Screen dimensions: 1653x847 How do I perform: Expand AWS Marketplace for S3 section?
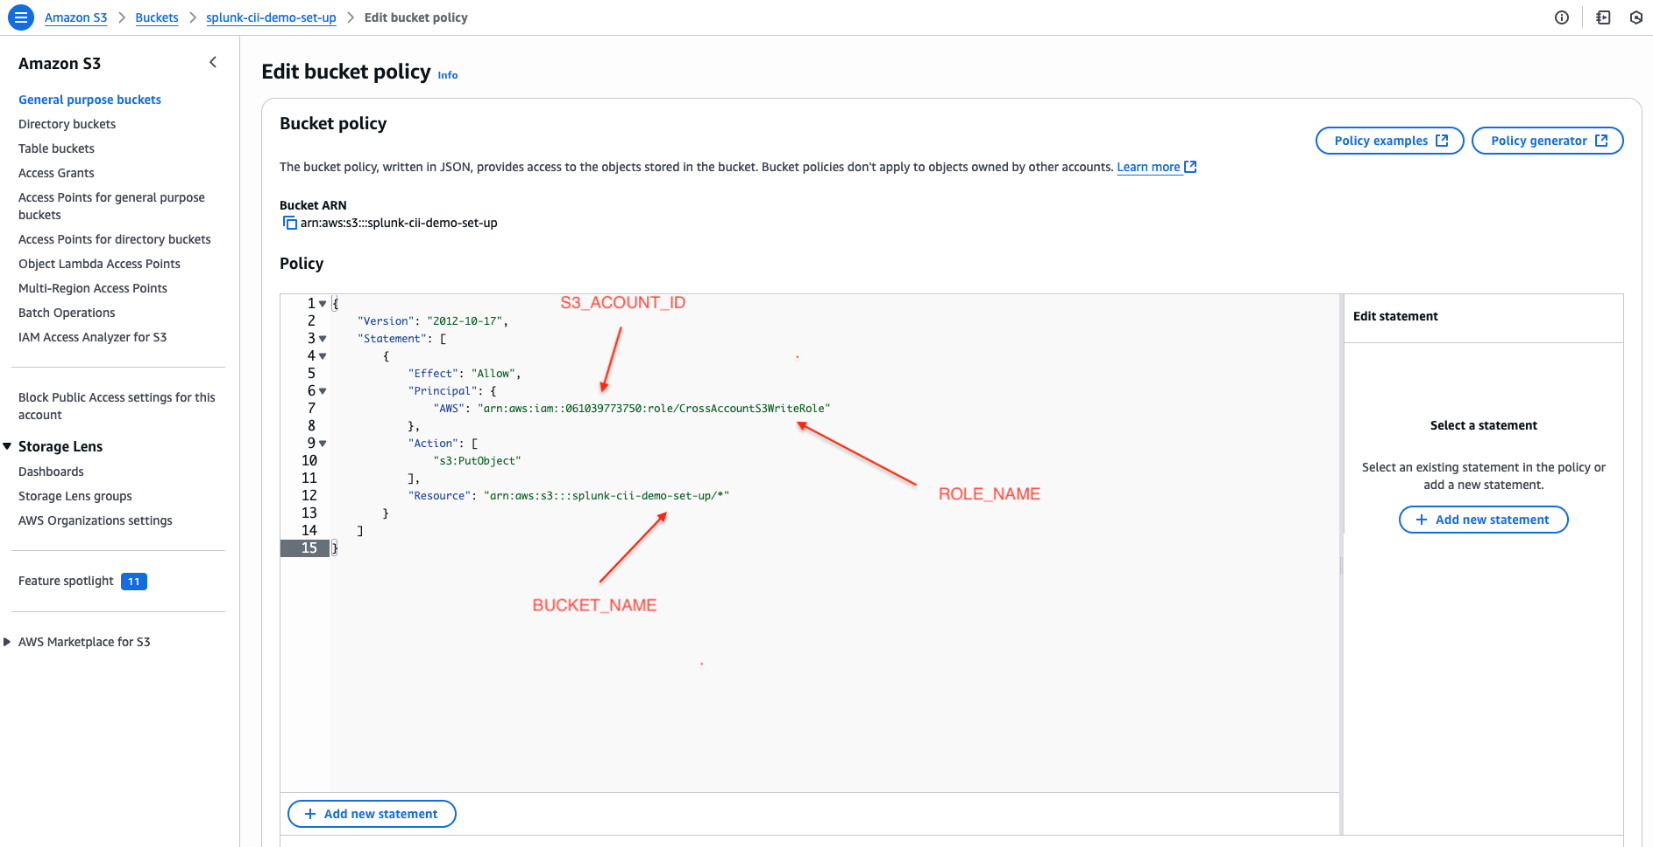click(x=8, y=642)
